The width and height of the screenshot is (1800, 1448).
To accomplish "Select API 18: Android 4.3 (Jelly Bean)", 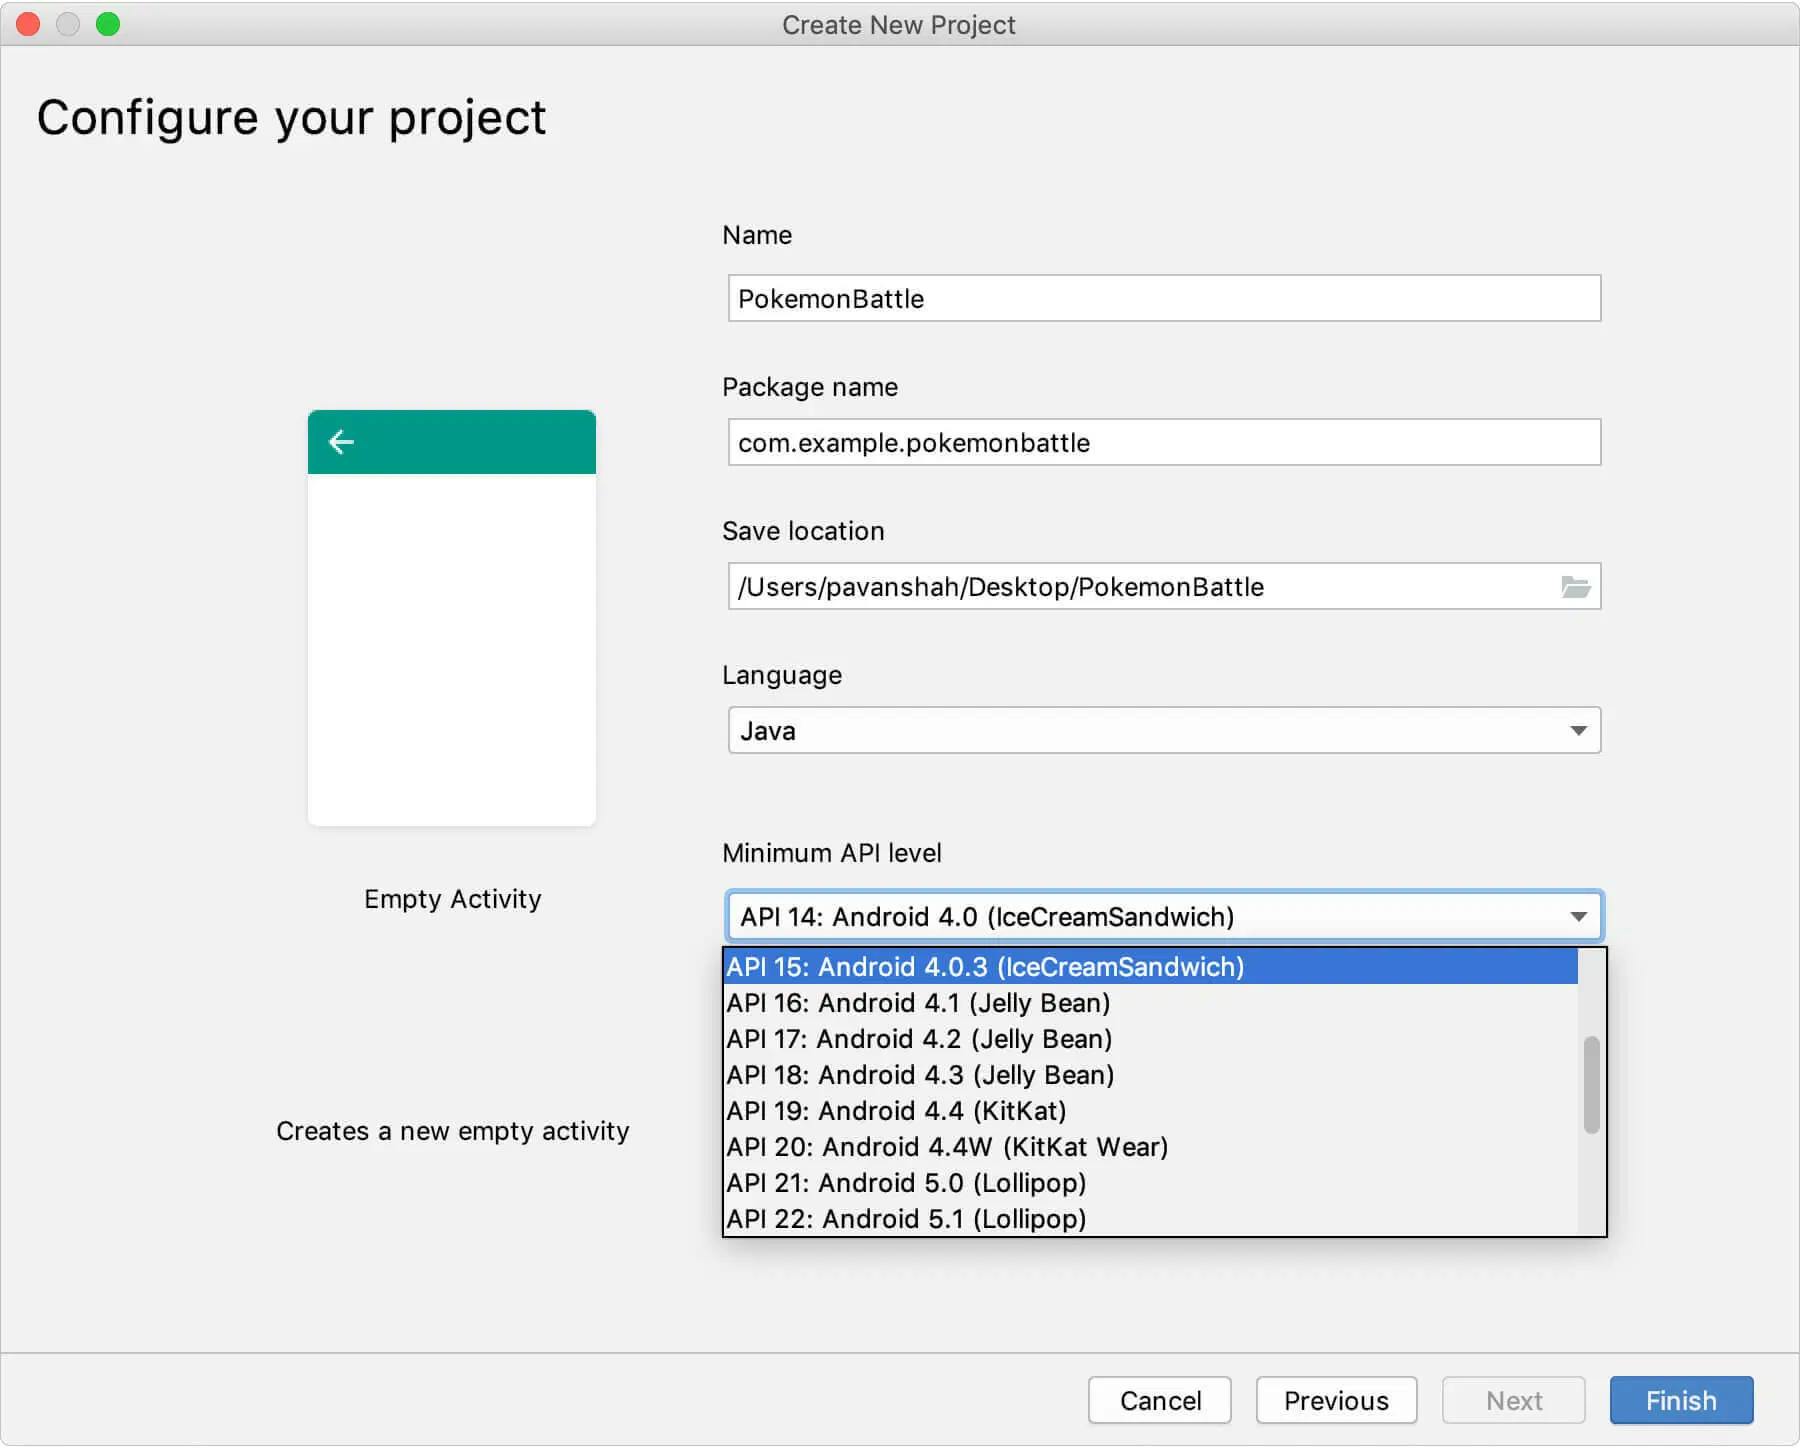I will click(1150, 1075).
